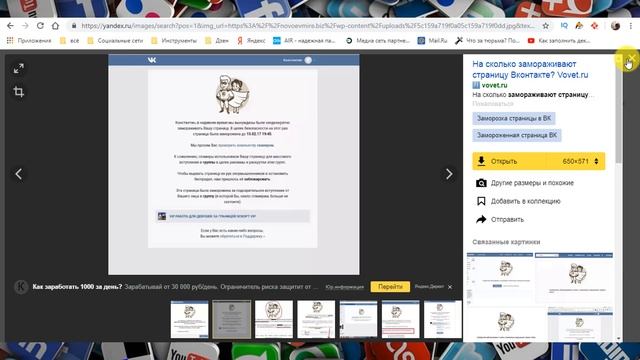Viewport: 640px width, 360px height.
Task: Open the 'Дзен' bookmarks folder
Action: coord(217,40)
